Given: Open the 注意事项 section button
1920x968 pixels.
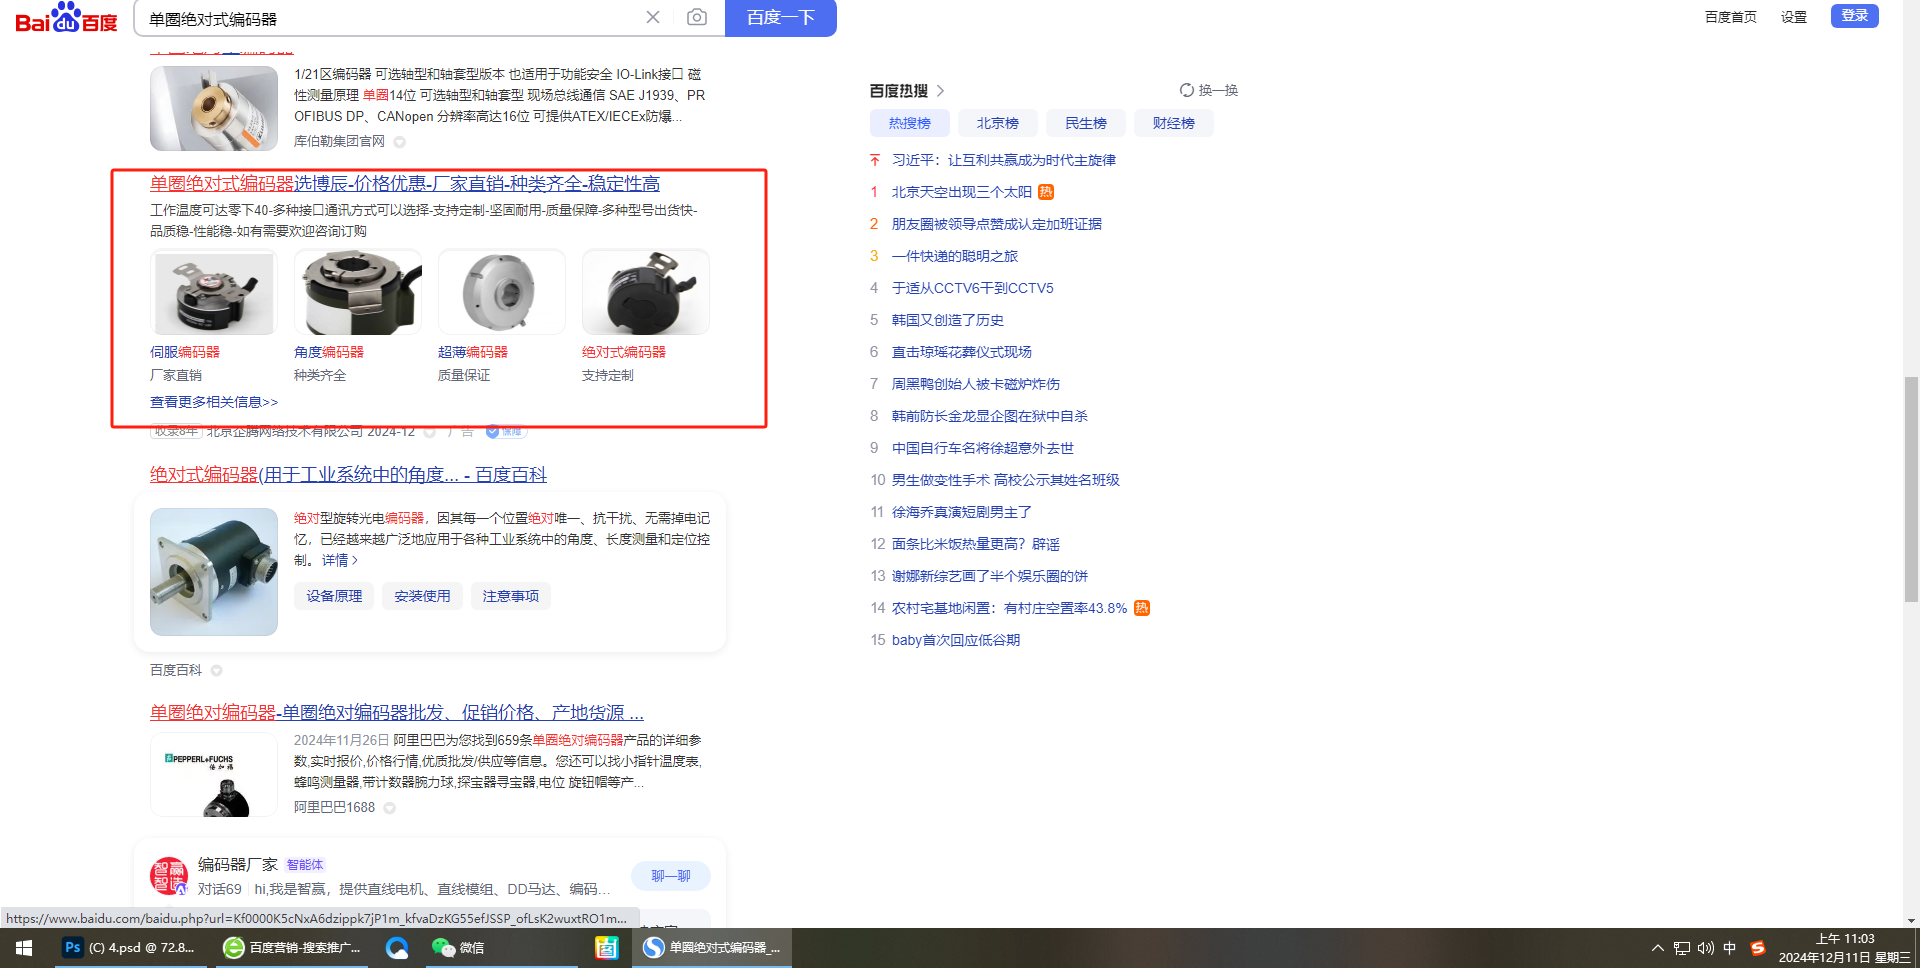Looking at the screenshot, I should point(511,596).
